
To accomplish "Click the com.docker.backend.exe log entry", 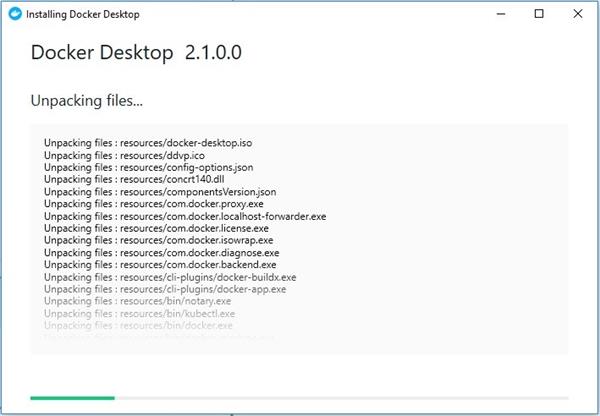I will click(160, 264).
